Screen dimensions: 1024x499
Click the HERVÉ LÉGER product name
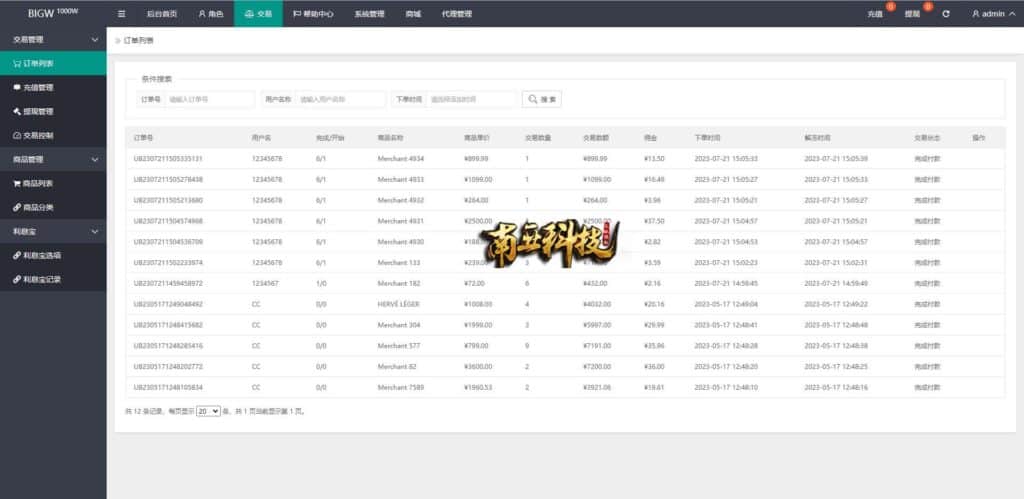pyautogui.click(x=398, y=304)
